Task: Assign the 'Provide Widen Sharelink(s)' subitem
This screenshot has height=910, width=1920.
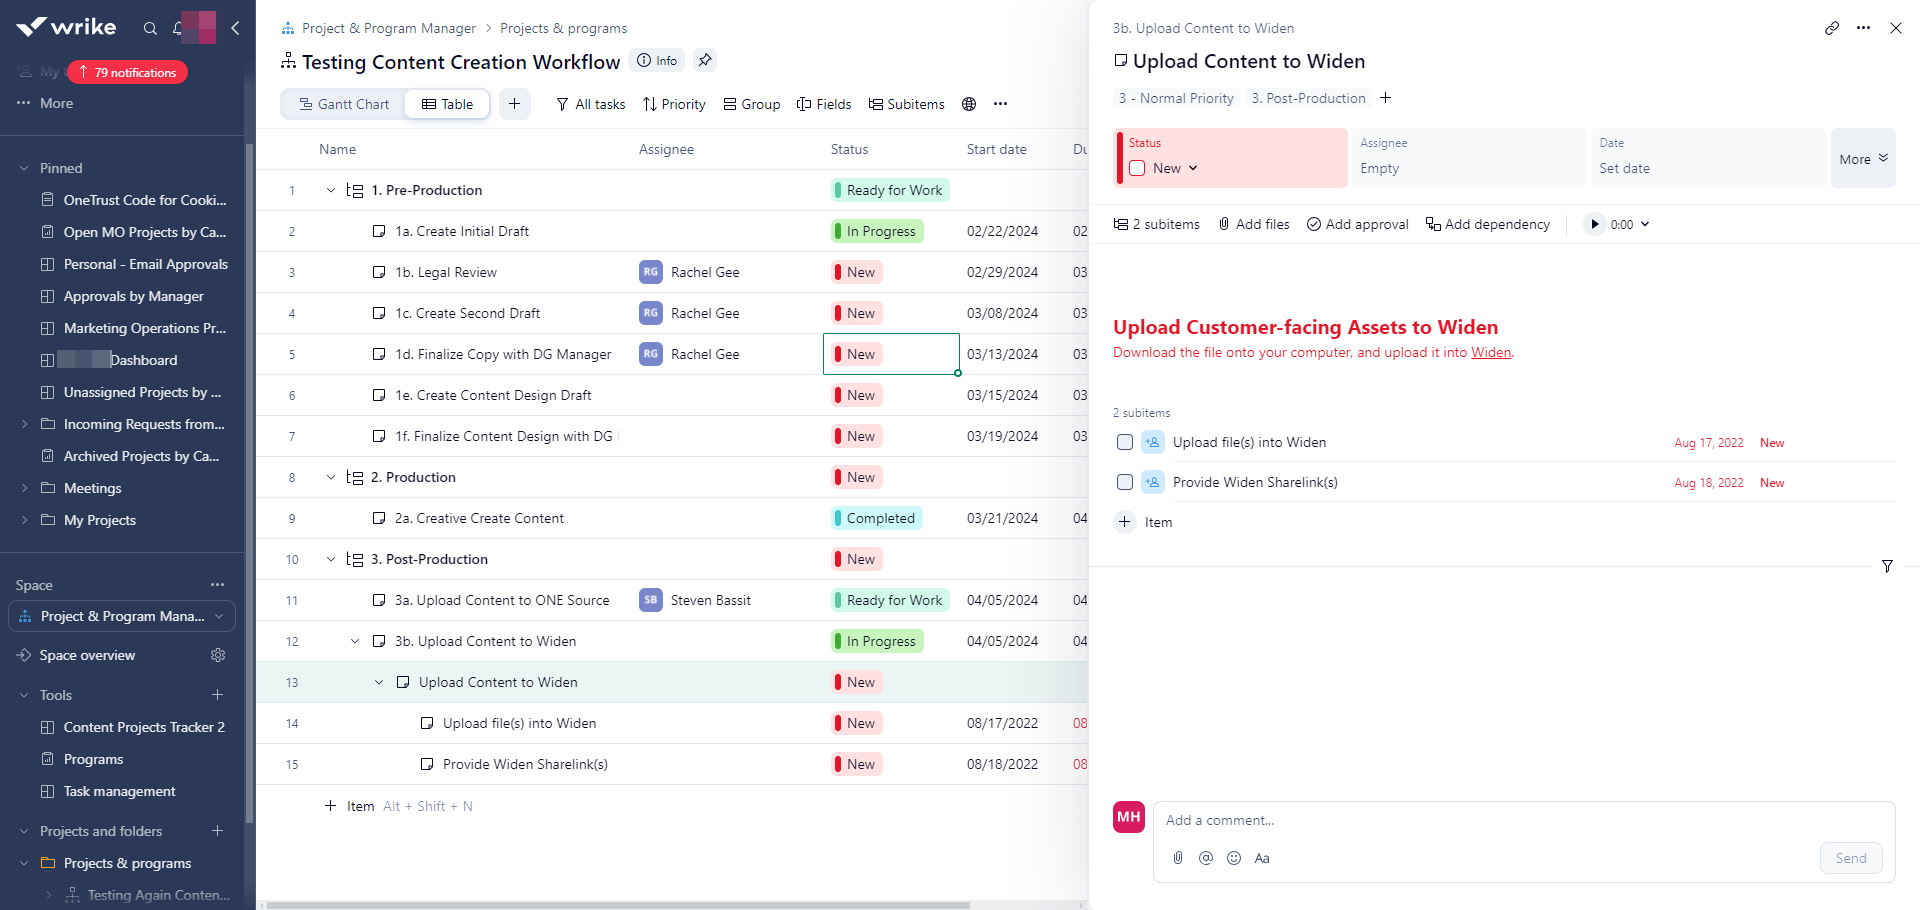Action: [x=1153, y=482]
